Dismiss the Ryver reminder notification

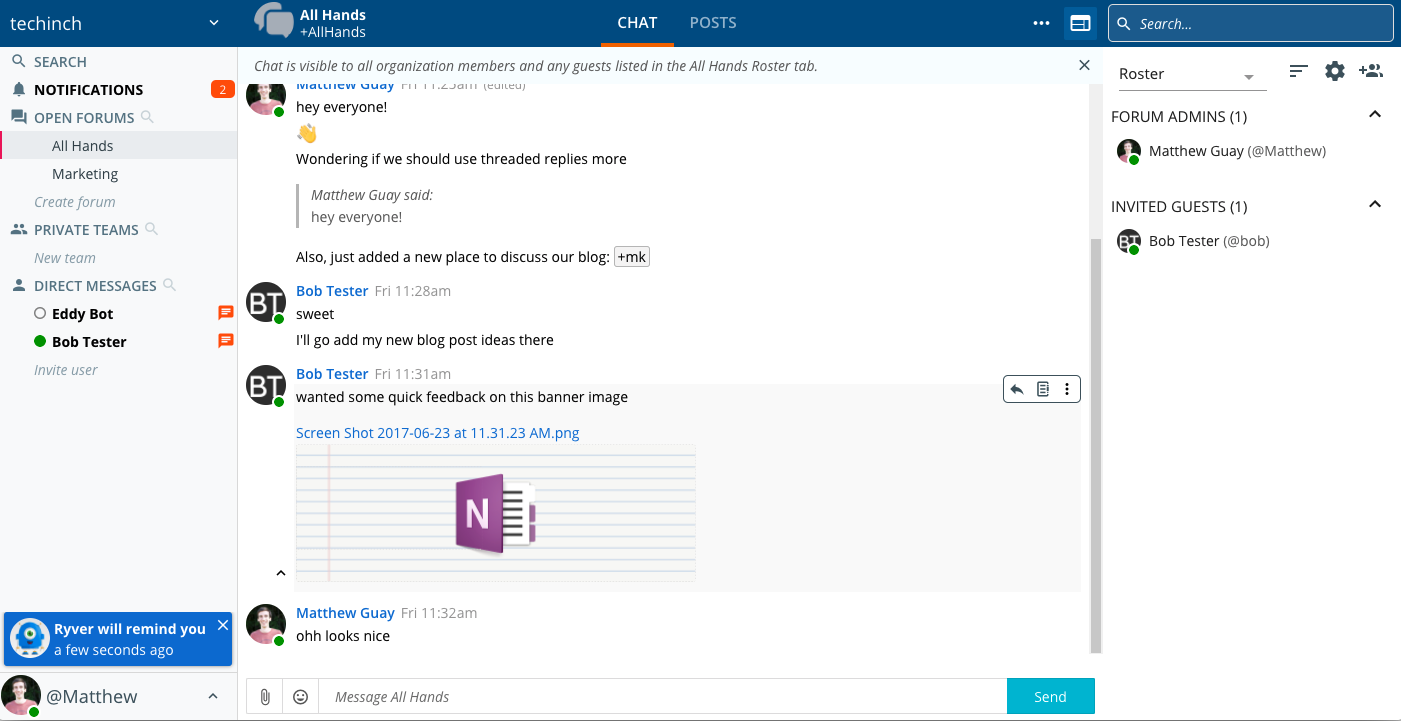pyautogui.click(x=223, y=625)
